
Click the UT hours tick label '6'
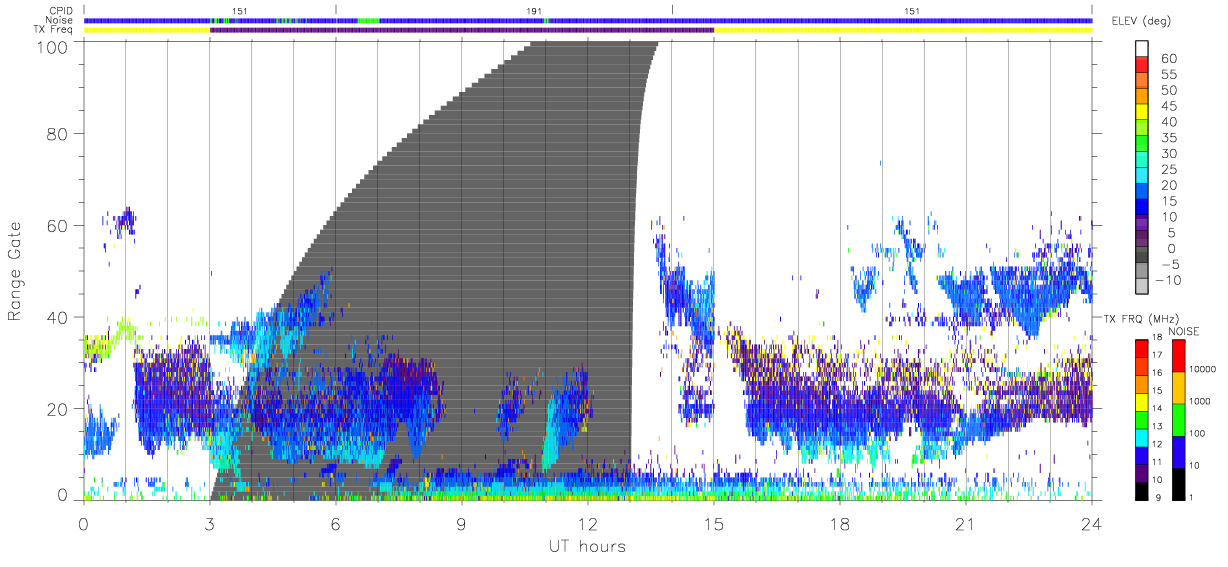pyautogui.click(x=335, y=523)
